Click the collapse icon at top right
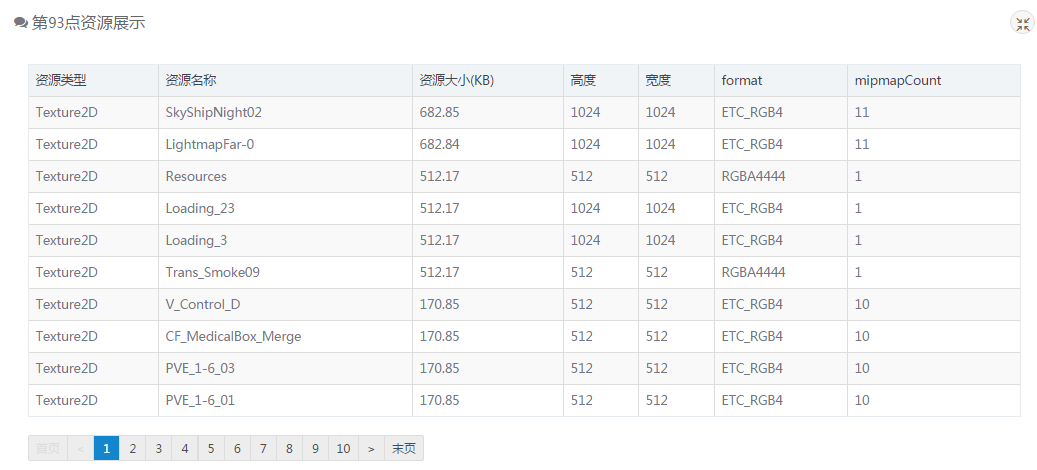Image resolution: width=1037 pixels, height=470 pixels. (1022, 24)
